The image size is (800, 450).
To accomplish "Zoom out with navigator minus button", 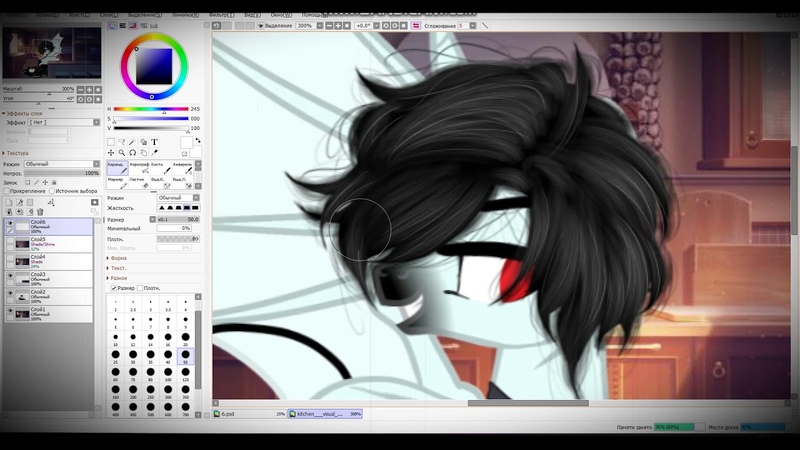I will [x=80, y=90].
